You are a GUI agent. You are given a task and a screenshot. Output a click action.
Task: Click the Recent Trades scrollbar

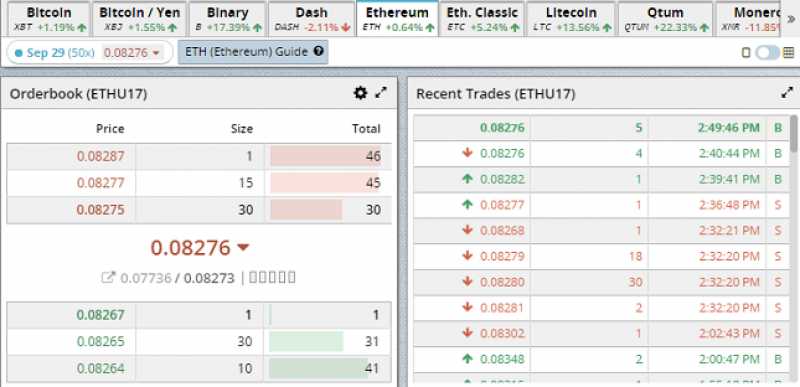click(793, 134)
